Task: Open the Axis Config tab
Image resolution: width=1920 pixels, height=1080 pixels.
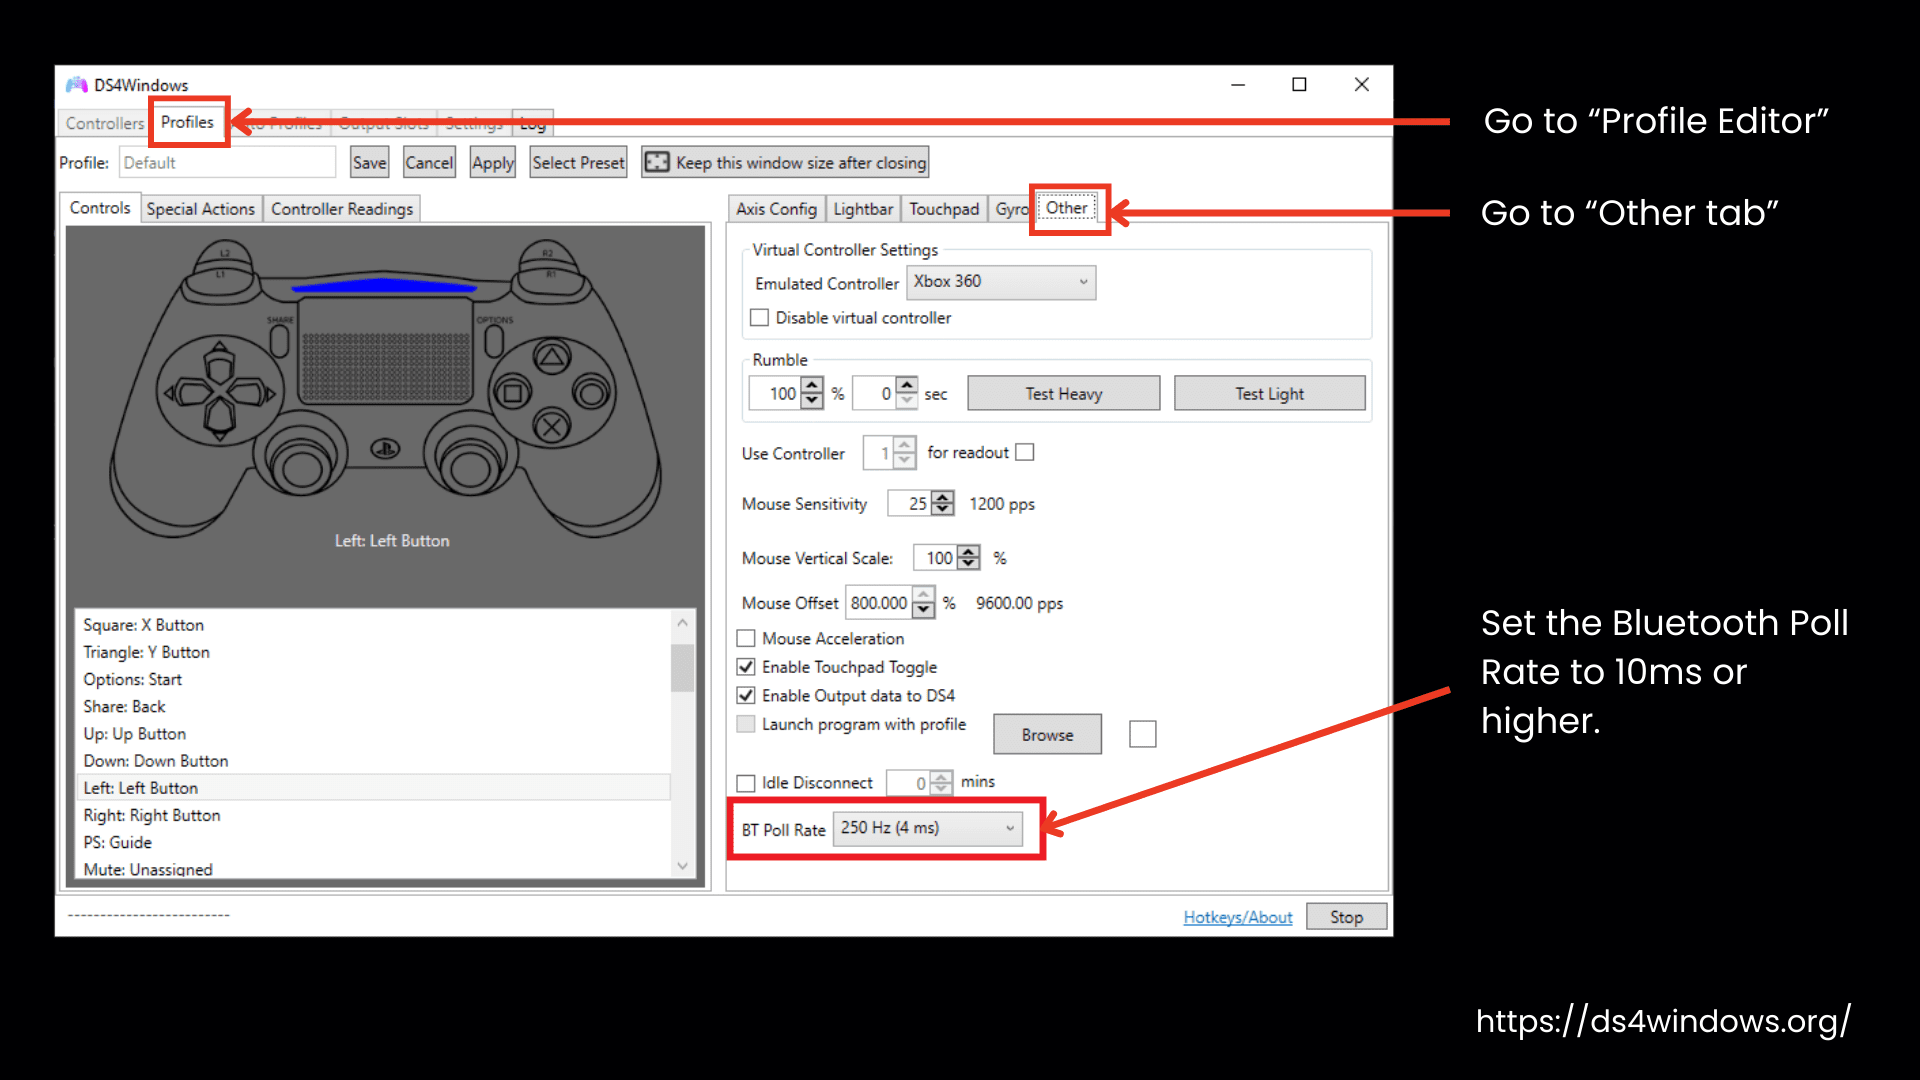Action: click(776, 209)
